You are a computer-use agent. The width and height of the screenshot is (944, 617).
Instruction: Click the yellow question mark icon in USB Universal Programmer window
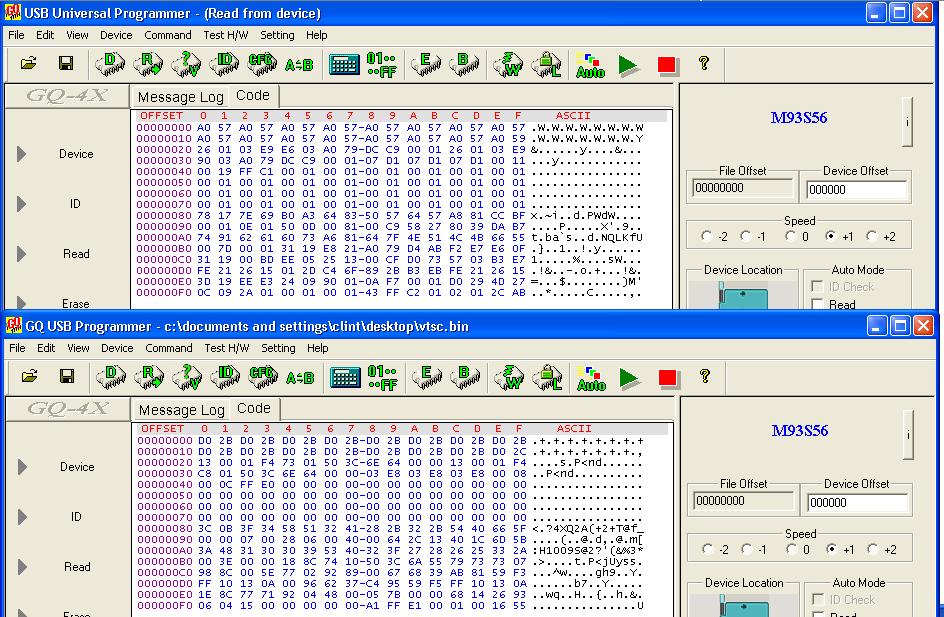pos(704,63)
